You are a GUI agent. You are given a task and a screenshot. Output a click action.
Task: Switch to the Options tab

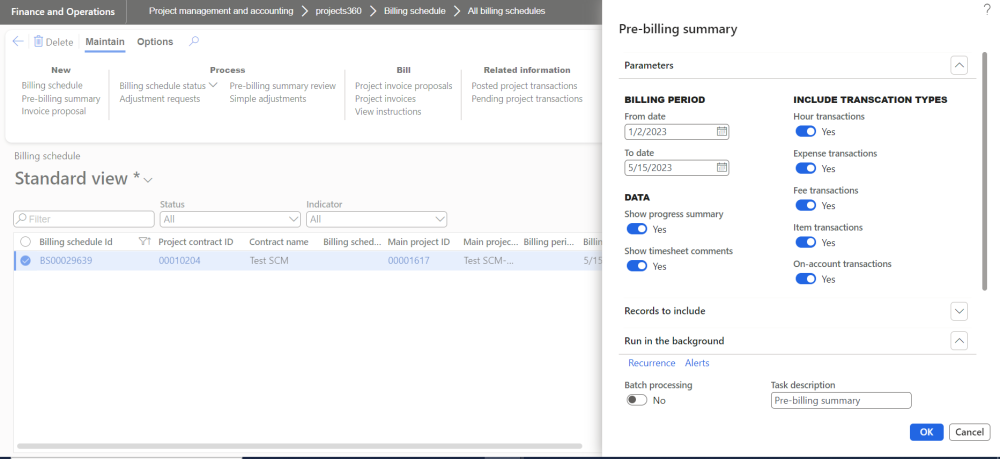155,42
